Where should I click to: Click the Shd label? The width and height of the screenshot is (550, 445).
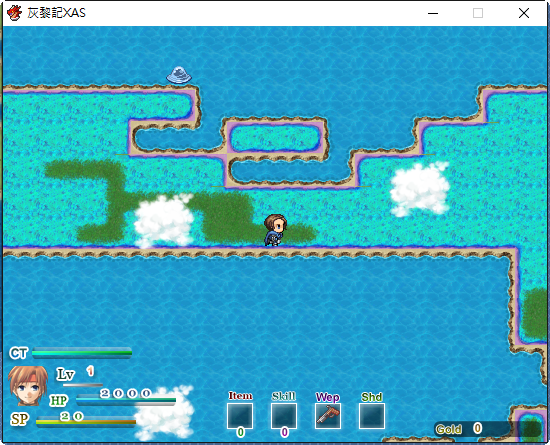pos(372,397)
